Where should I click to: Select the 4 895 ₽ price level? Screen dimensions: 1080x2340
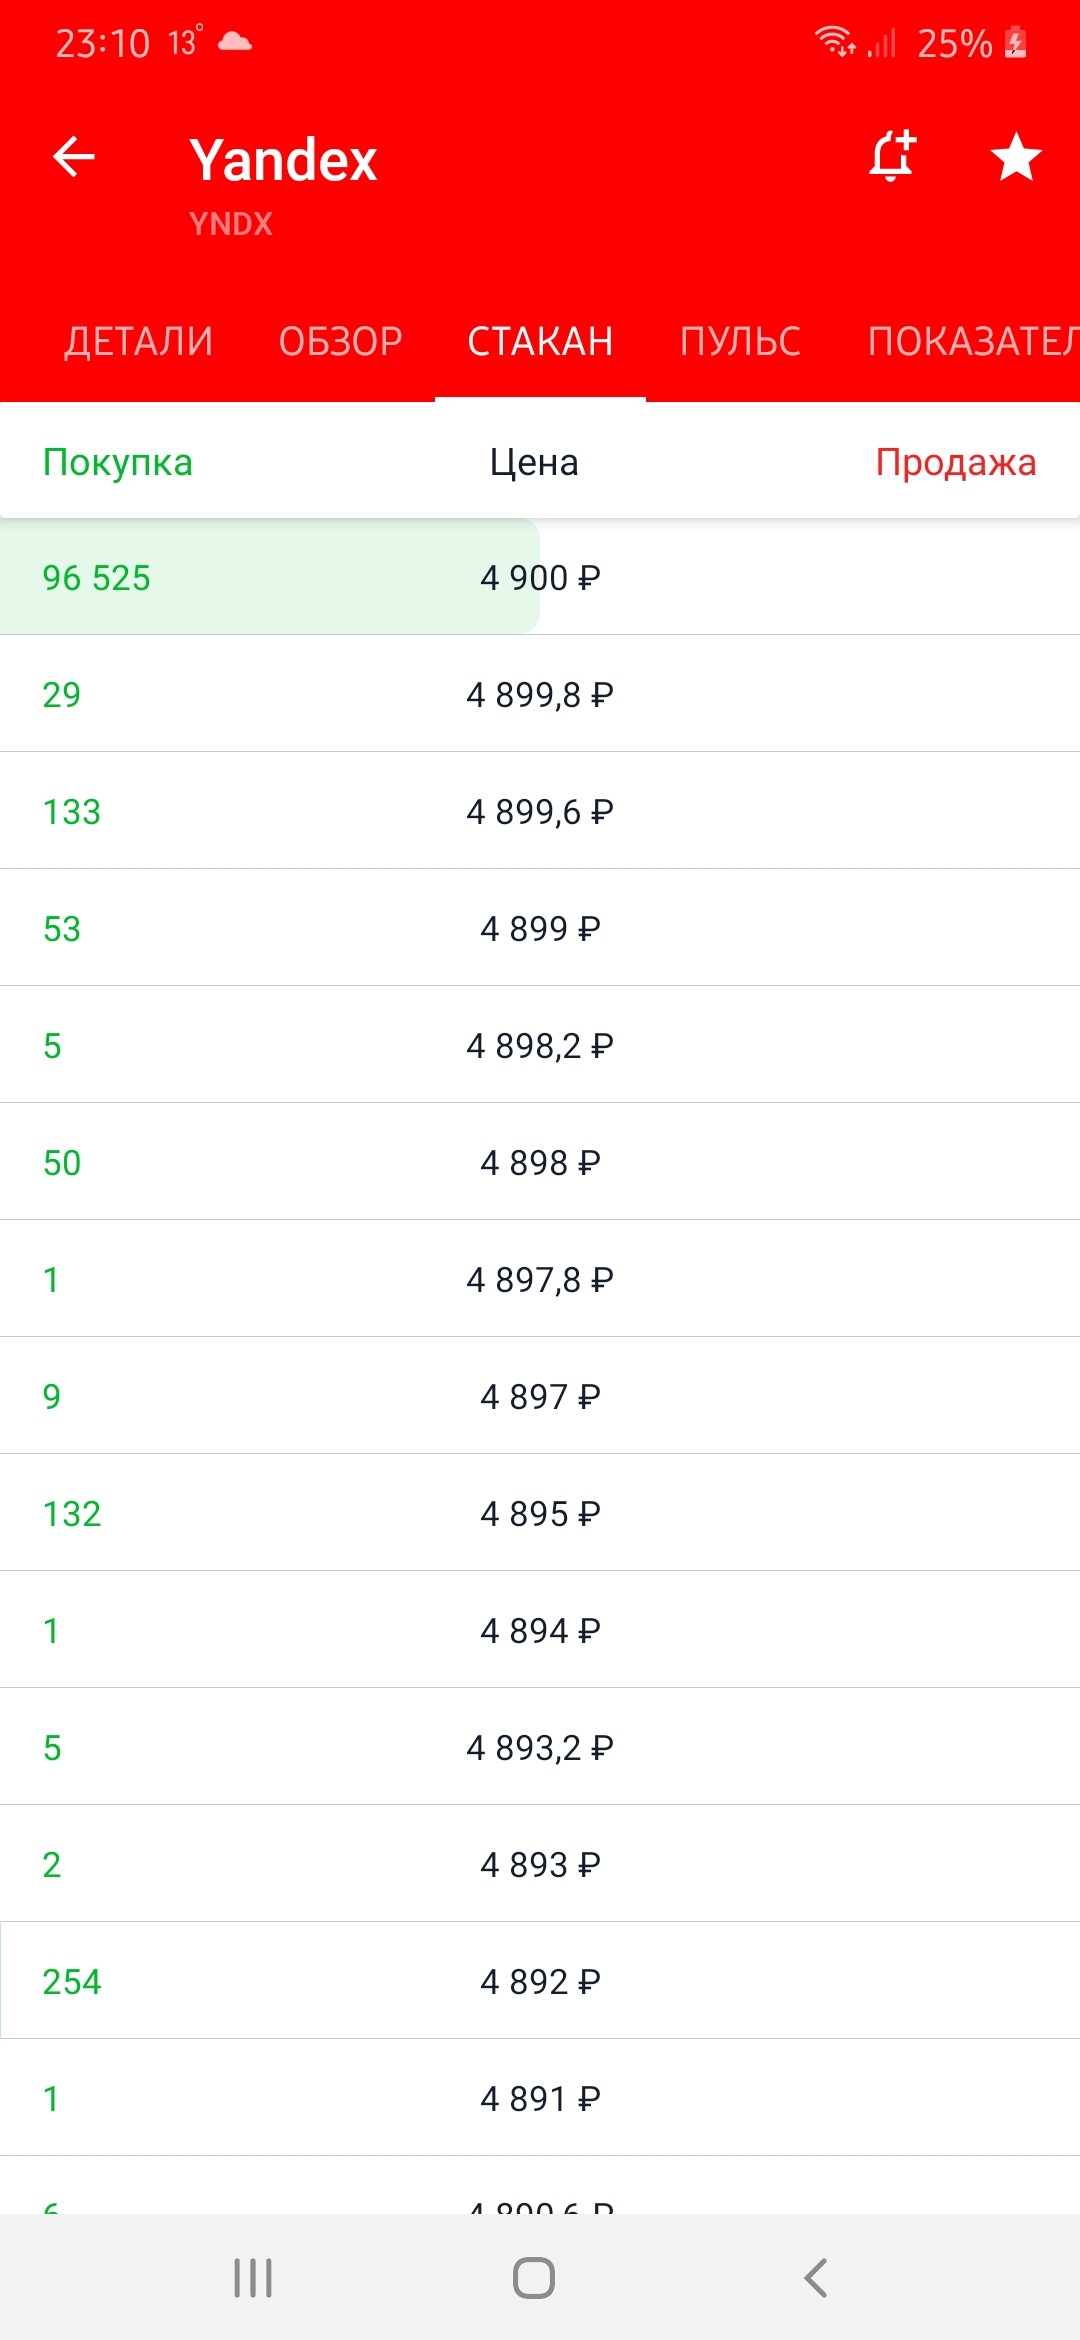[540, 1513]
